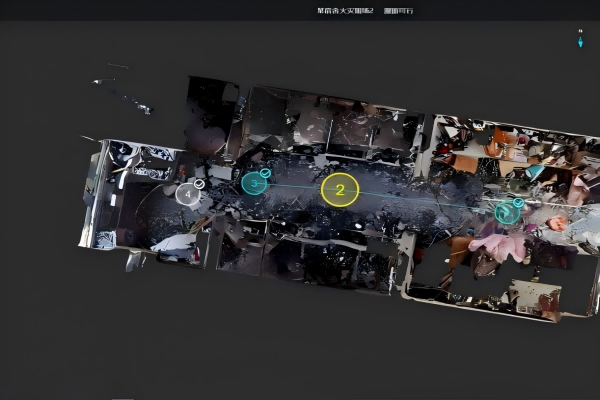
Task: Toggle the checkmark badge on waypoint 3
Action: [265, 173]
